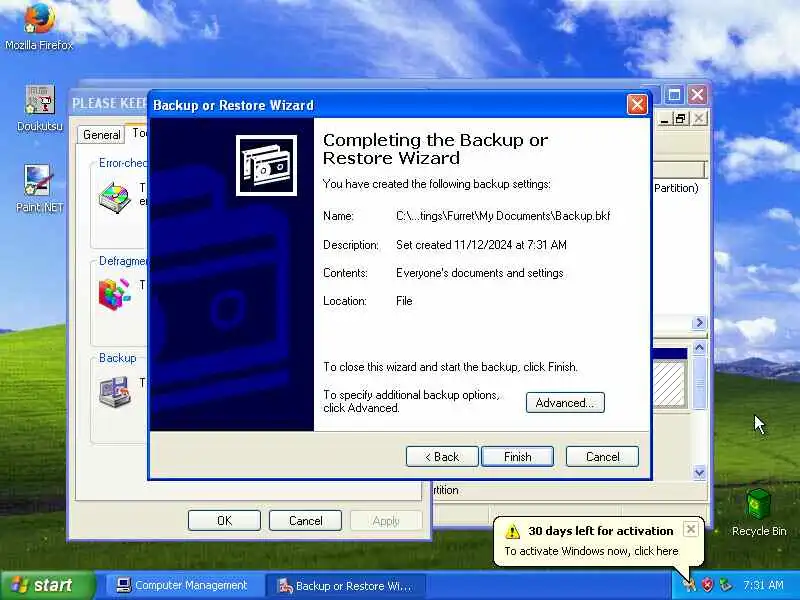Dismiss the activation balloon notification
800x600 pixels.
click(690, 529)
